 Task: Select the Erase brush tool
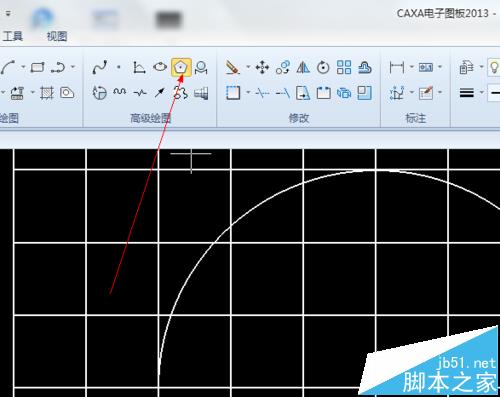click(232, 67)
